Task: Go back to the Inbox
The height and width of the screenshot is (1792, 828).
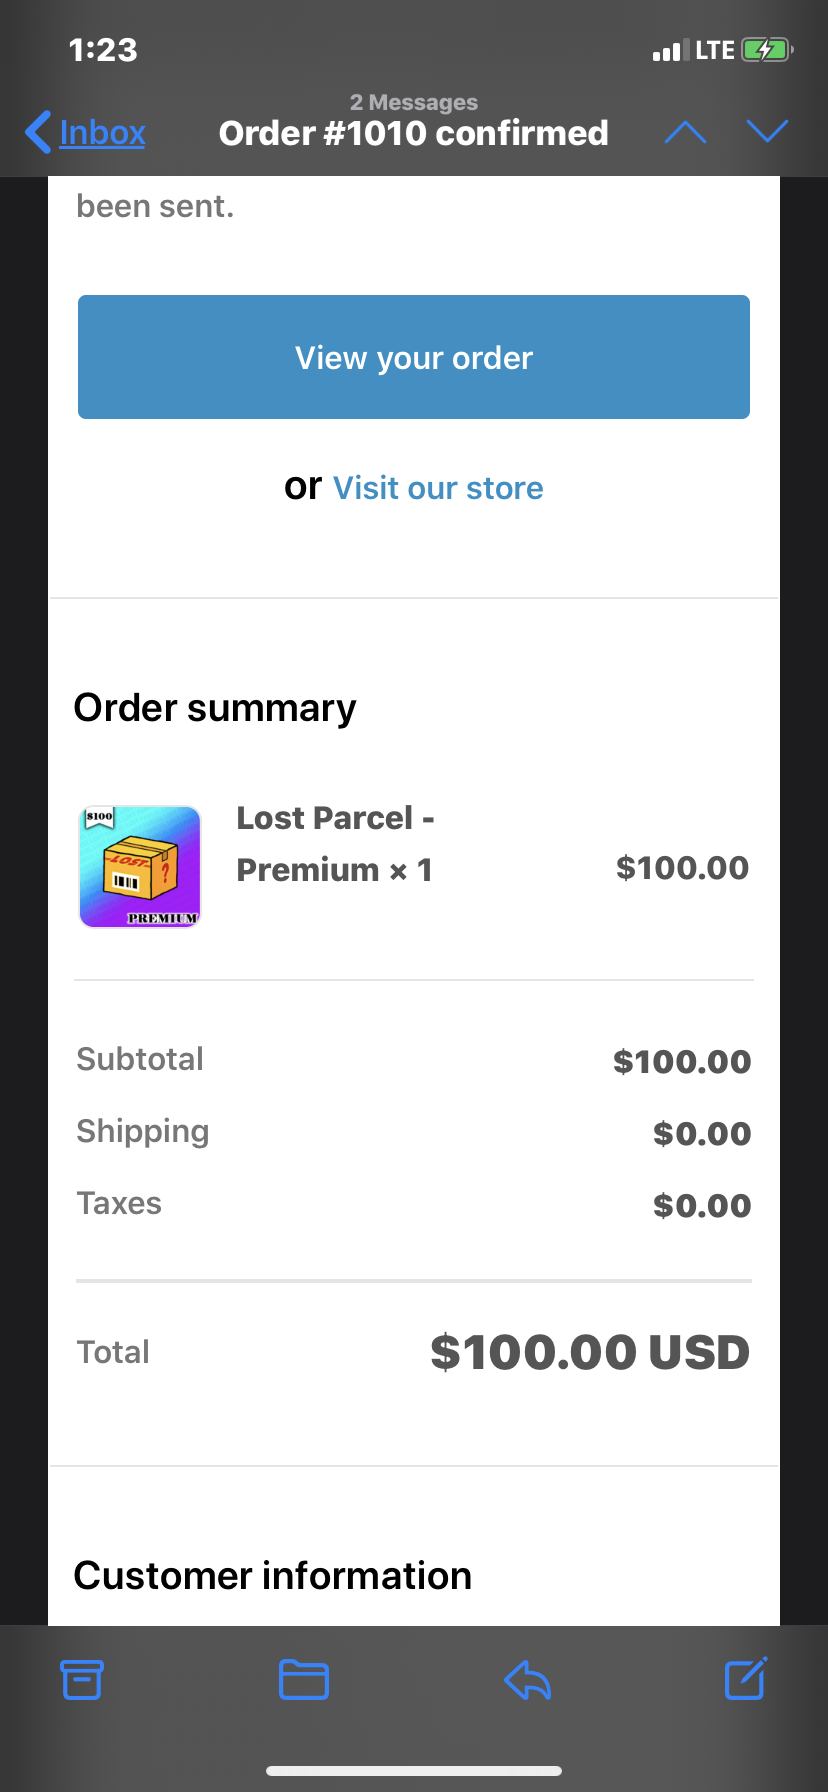Action: [102, 132]
